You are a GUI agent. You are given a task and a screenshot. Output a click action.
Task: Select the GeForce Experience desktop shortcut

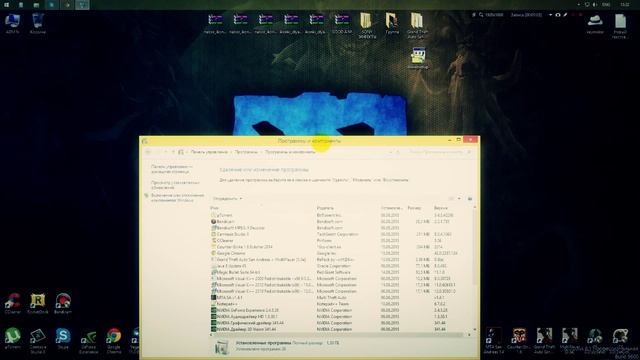[x=89, y=340]
